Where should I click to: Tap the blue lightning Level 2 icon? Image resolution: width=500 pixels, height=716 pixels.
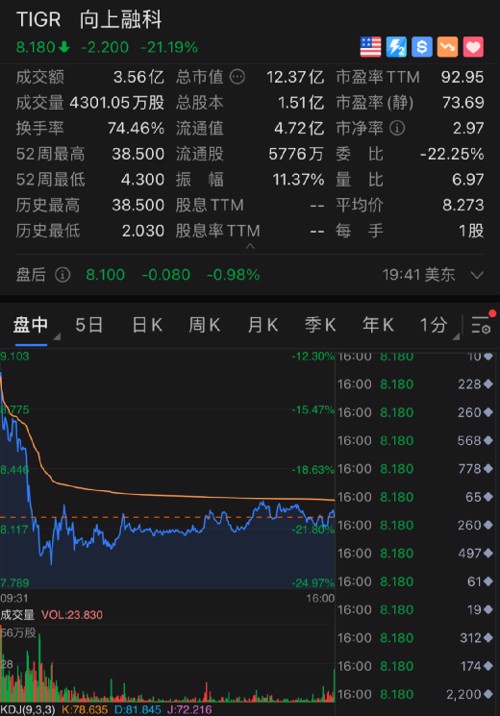click(x=396, y=47)
